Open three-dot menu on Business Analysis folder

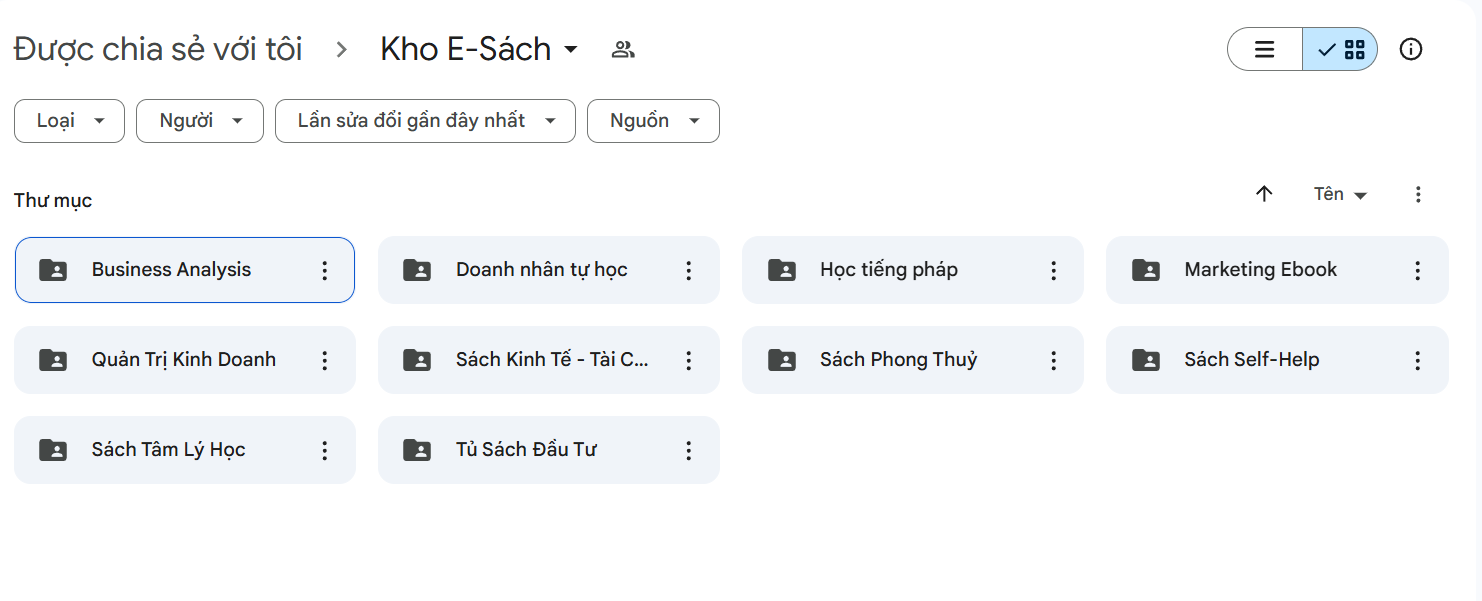tap(324, 269)
